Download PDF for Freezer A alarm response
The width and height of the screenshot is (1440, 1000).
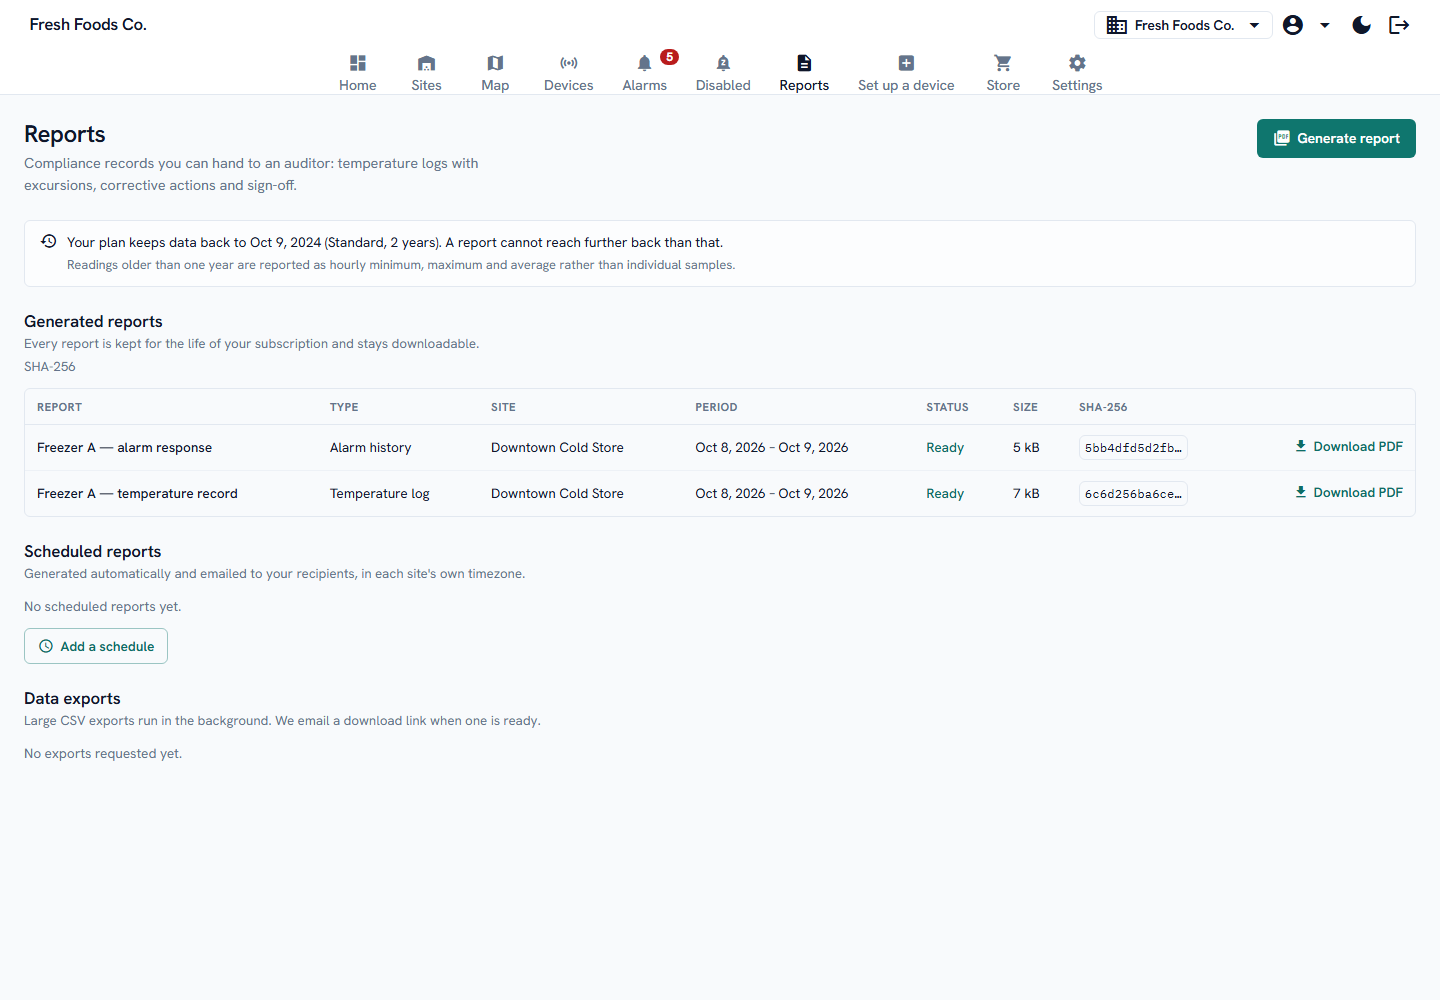1349,447
